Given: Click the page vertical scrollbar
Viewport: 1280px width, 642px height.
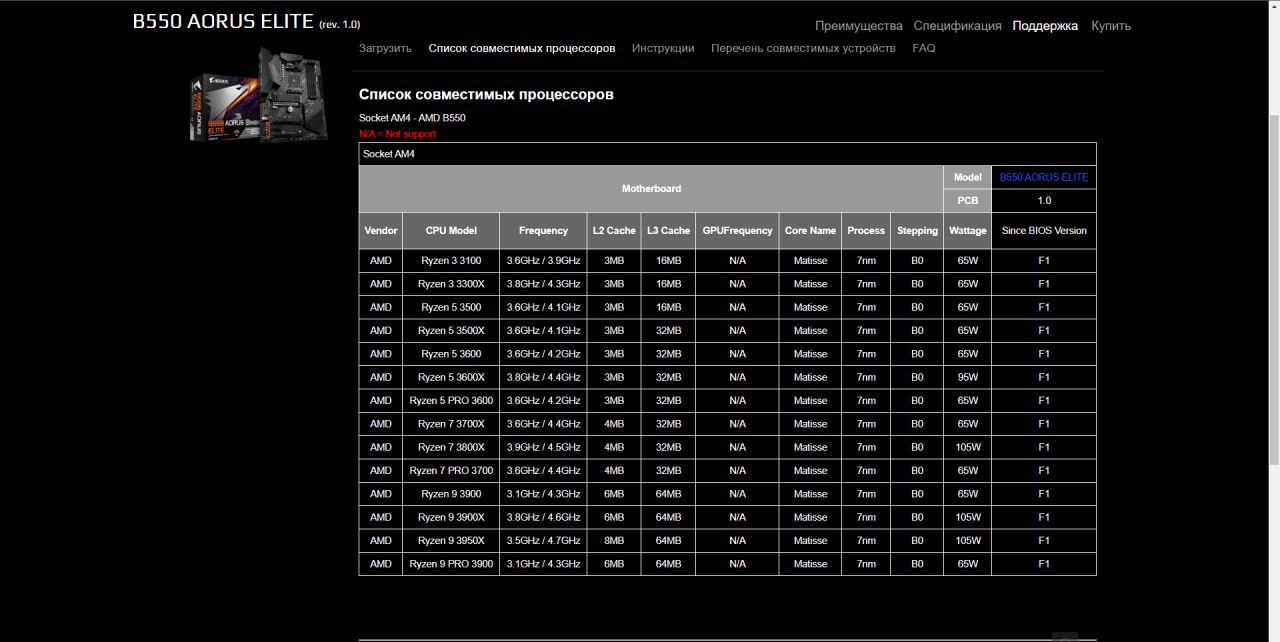Looking at the screenshot, I should [1273, 290].
